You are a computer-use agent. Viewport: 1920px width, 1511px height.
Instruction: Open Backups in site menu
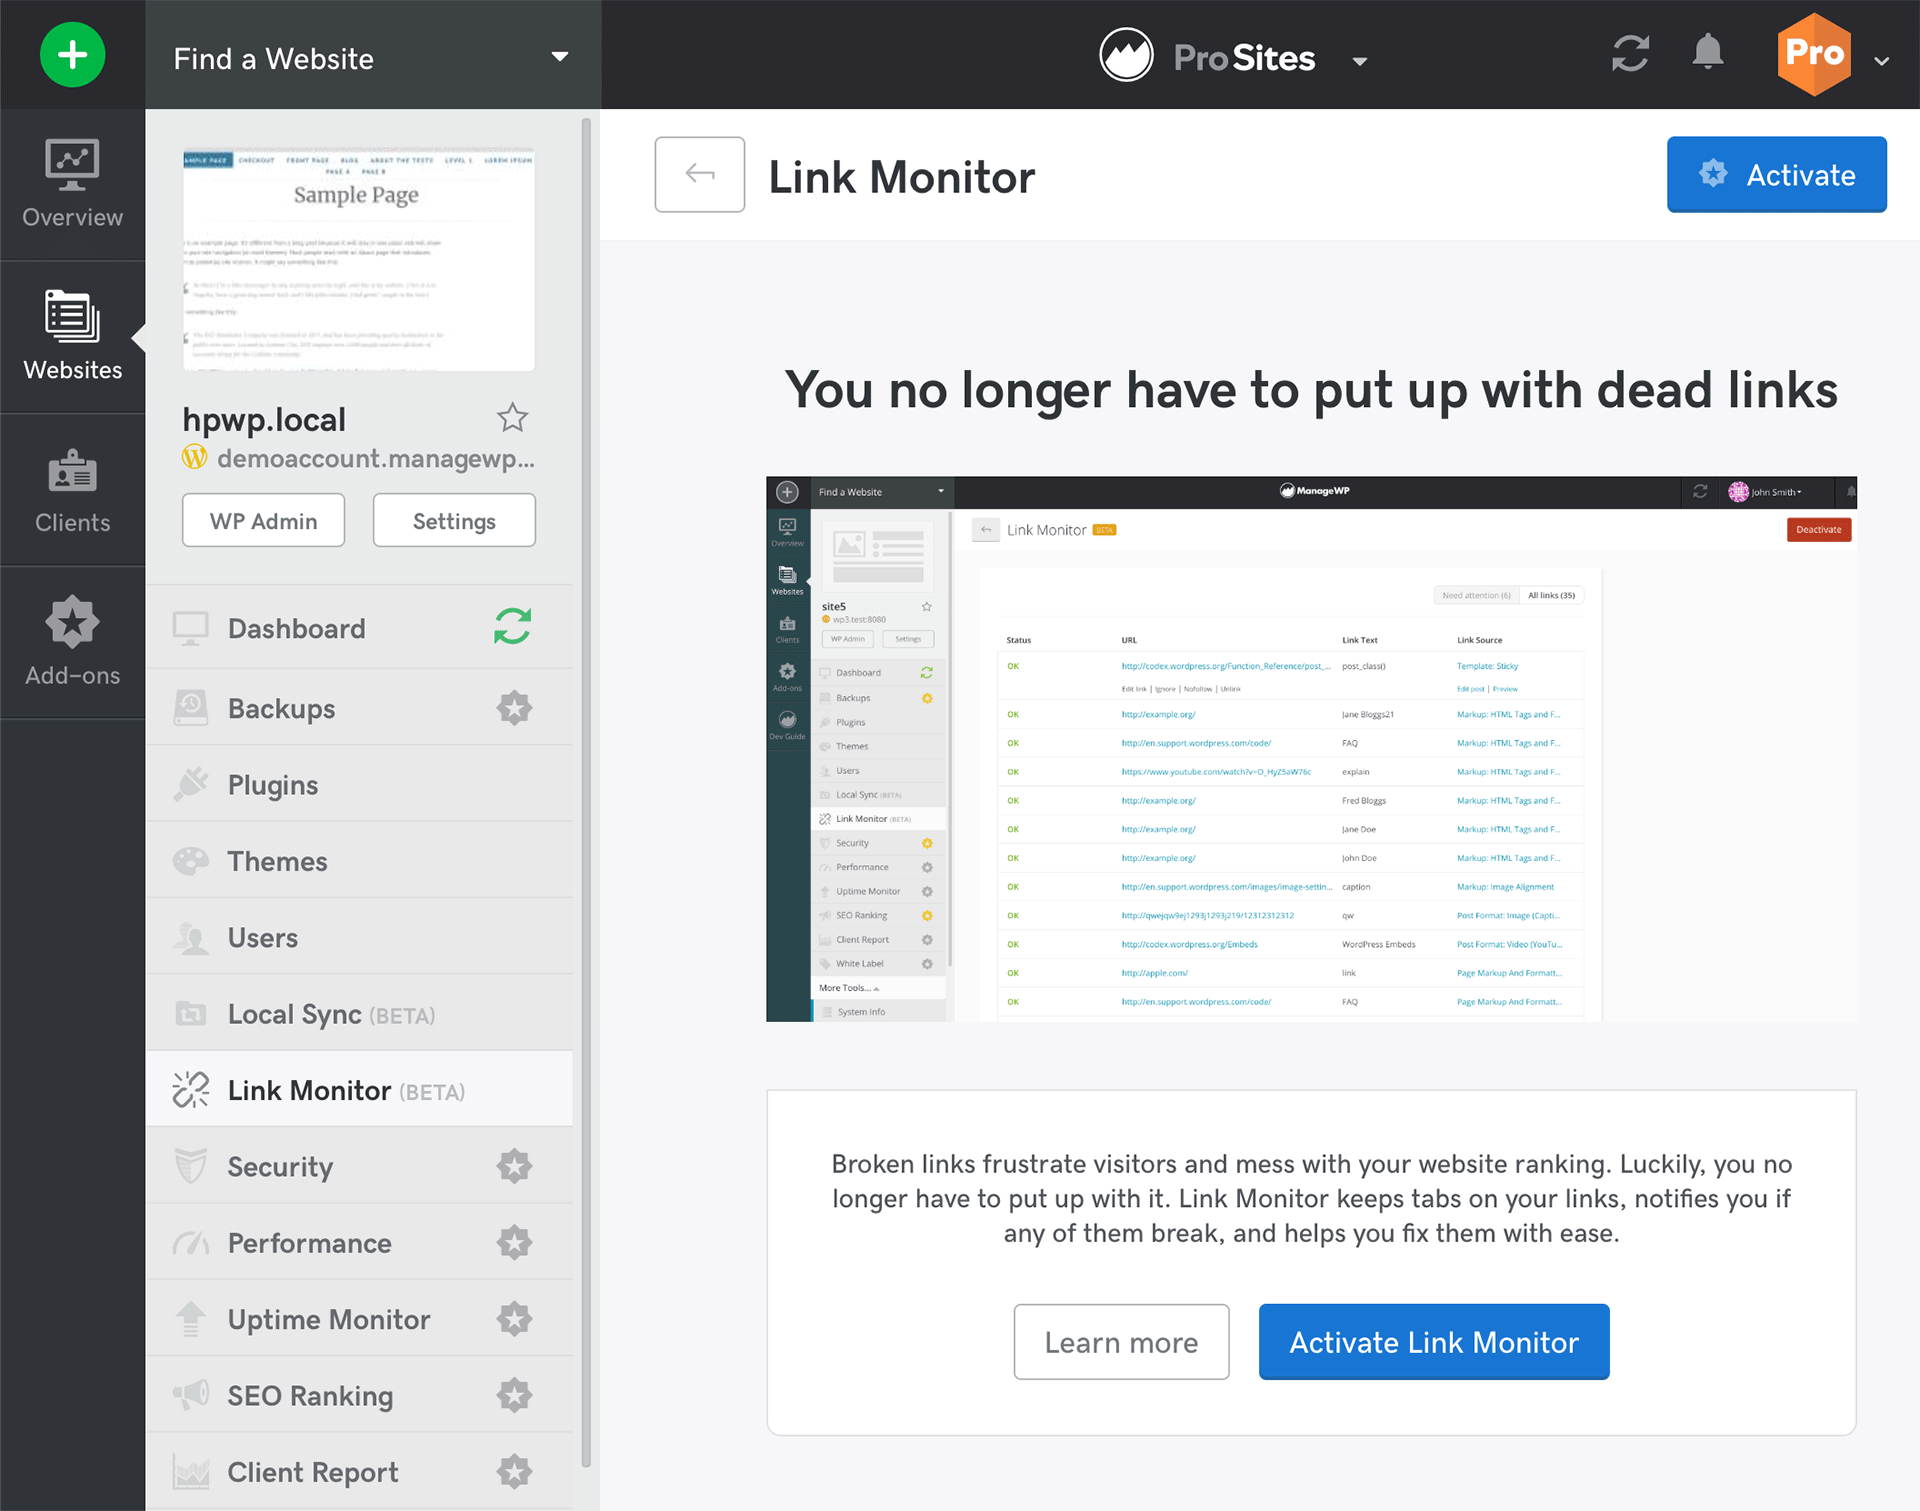(x=359, y=708)
